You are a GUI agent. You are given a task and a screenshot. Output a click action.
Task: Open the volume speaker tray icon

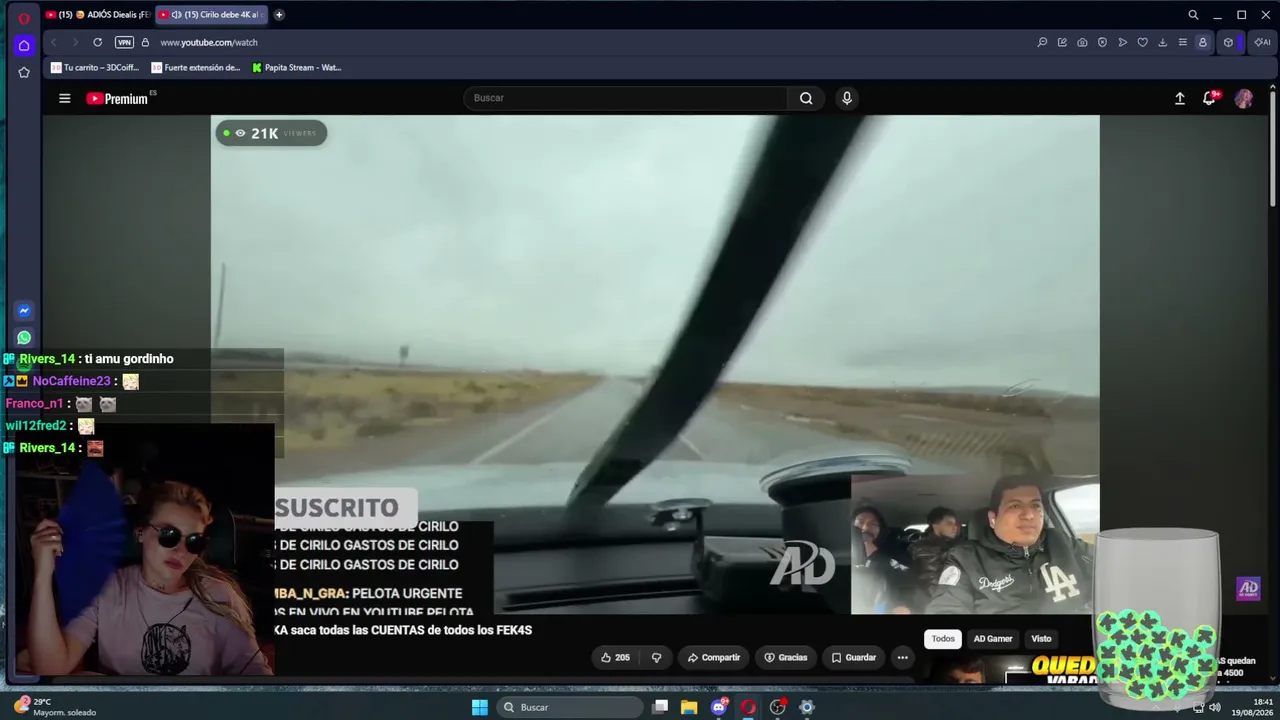tap(1215, 707)
